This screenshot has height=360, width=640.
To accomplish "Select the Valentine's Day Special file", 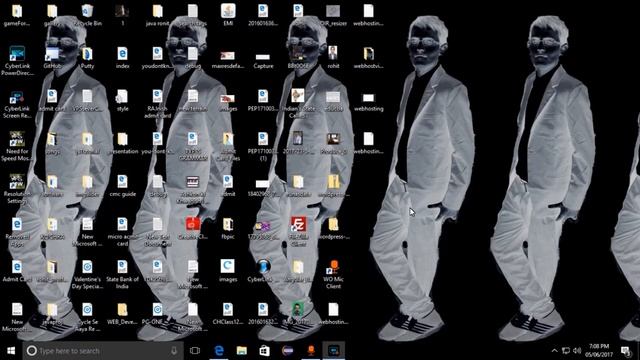I will [x=87, y=274].
